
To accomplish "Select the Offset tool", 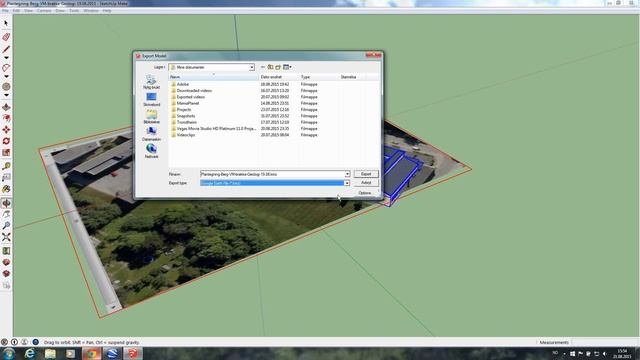I will tap(6, 118).
